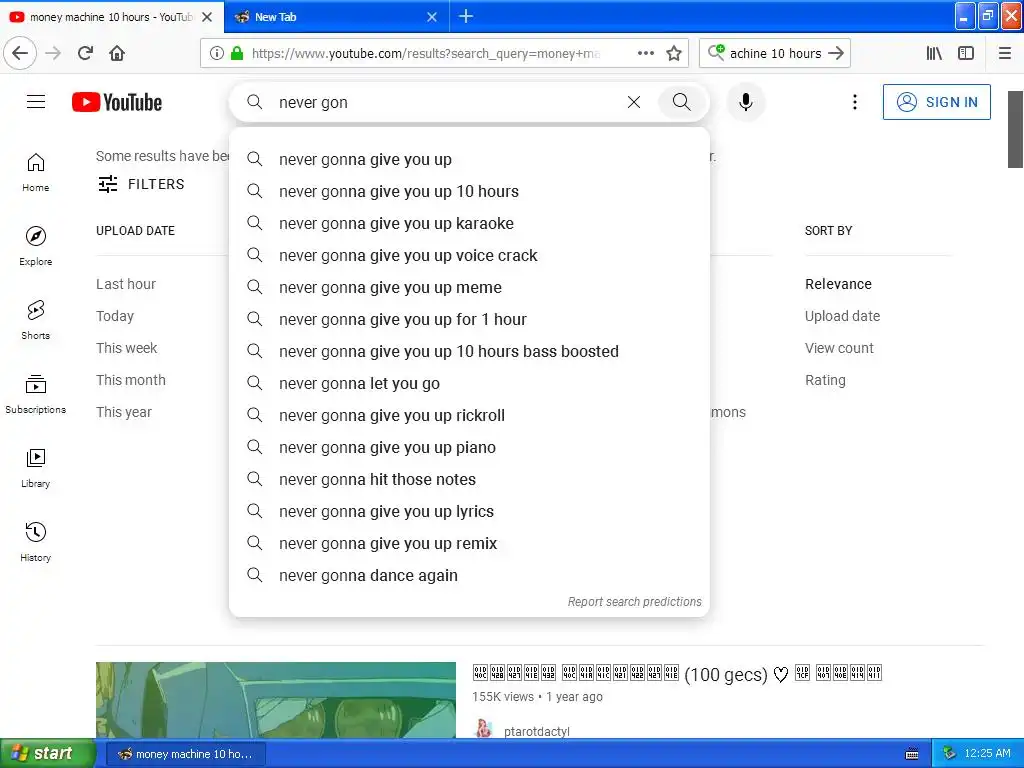
Task: Choose suggestion ending in karaoke
Action: click(469, 223)
